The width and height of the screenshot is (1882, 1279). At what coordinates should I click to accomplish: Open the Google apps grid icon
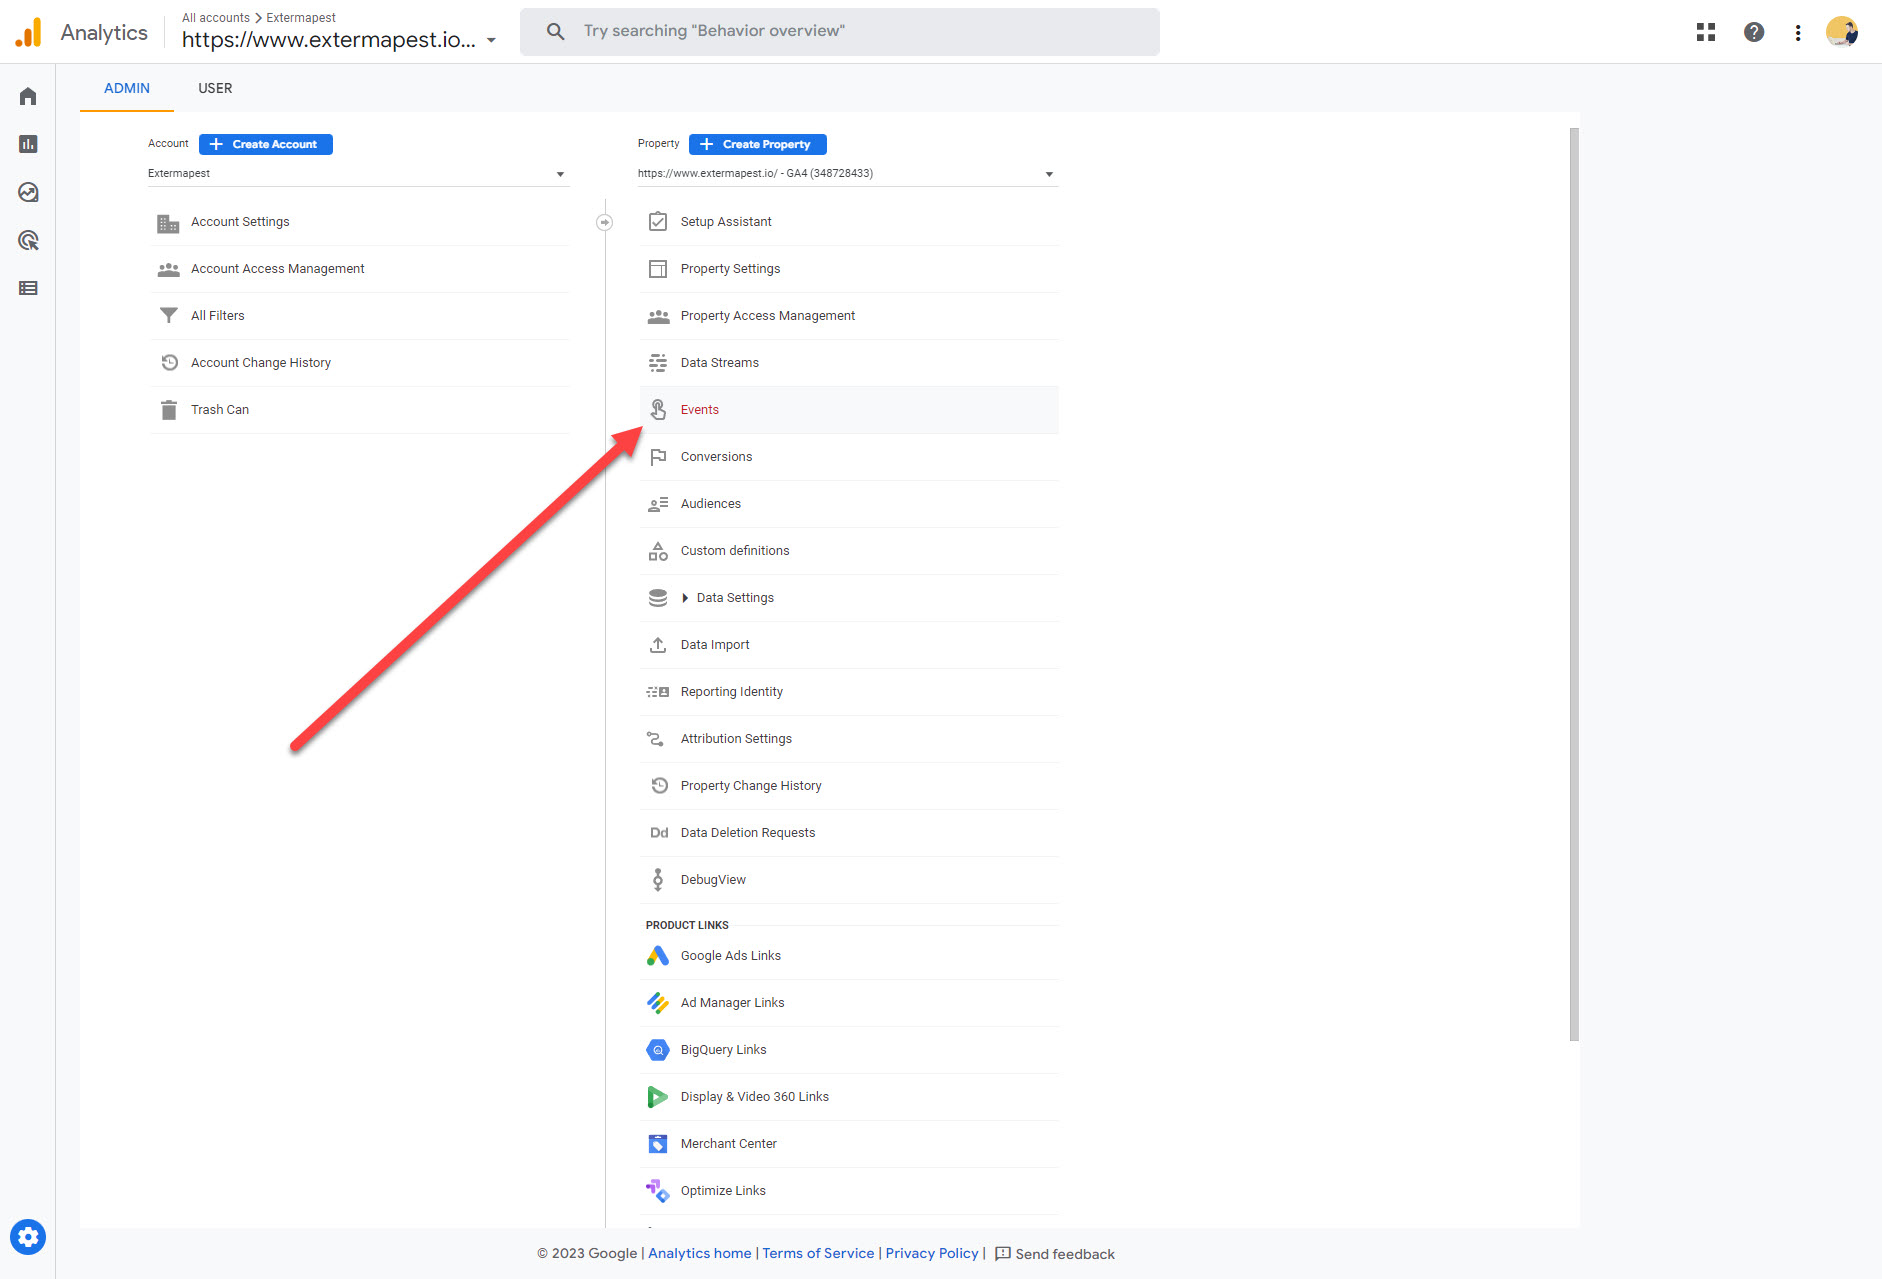coord(1706,32)
